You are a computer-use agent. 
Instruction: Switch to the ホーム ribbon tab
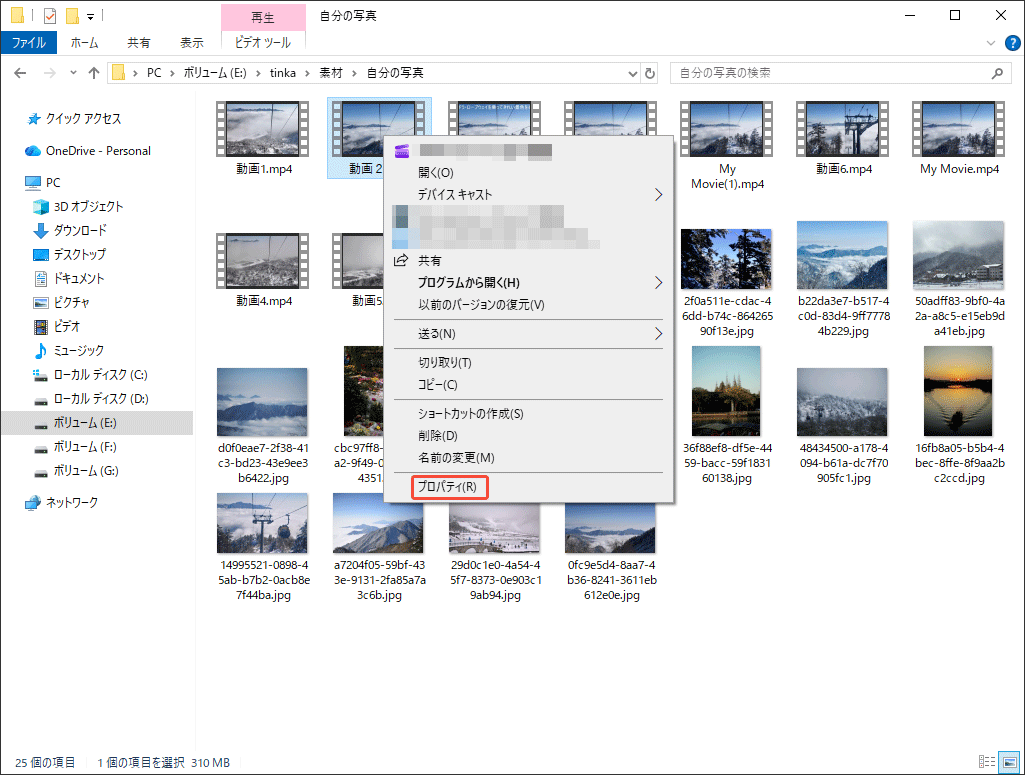pyautogui.click(x=84, y=42)
